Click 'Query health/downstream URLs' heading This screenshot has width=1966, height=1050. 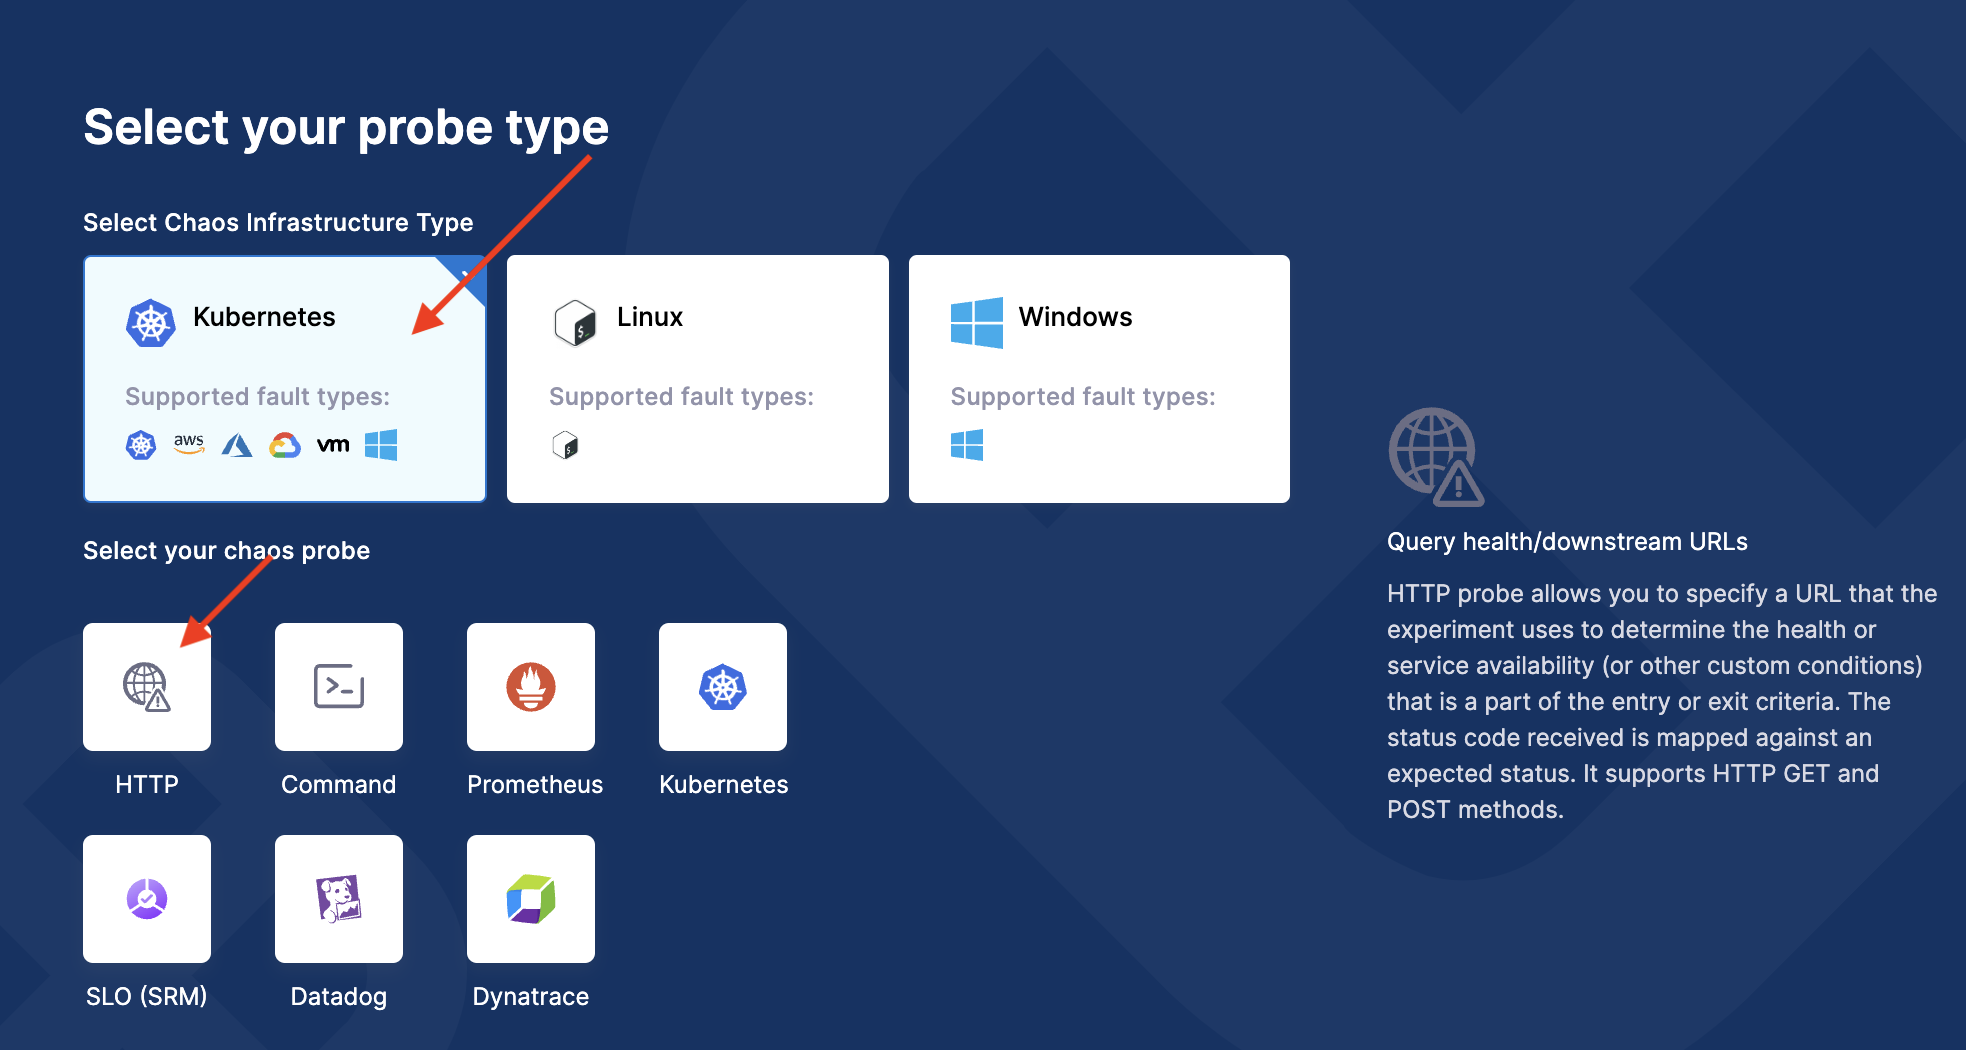[1567, 542]
